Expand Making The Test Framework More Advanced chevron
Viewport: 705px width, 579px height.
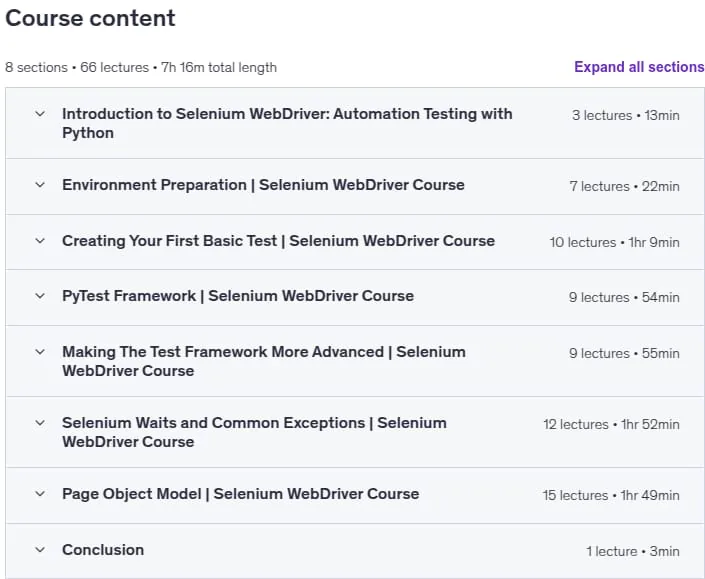(40, 352)
